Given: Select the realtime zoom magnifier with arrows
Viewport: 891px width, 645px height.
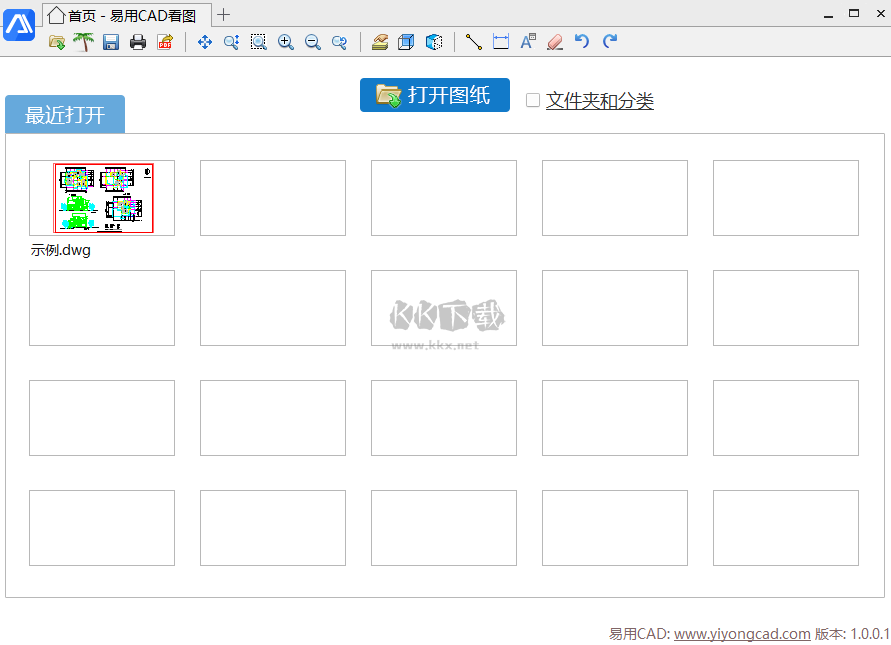Looking at the screenshot, I should pyautogui.click(x=231, y=42).
